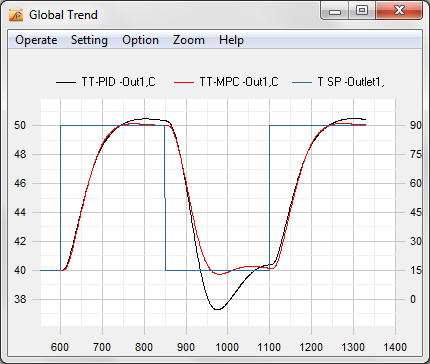Click the black TT-PID legend line swatch
This screenshot has height=364, width=430.
[x=66, y=82]
